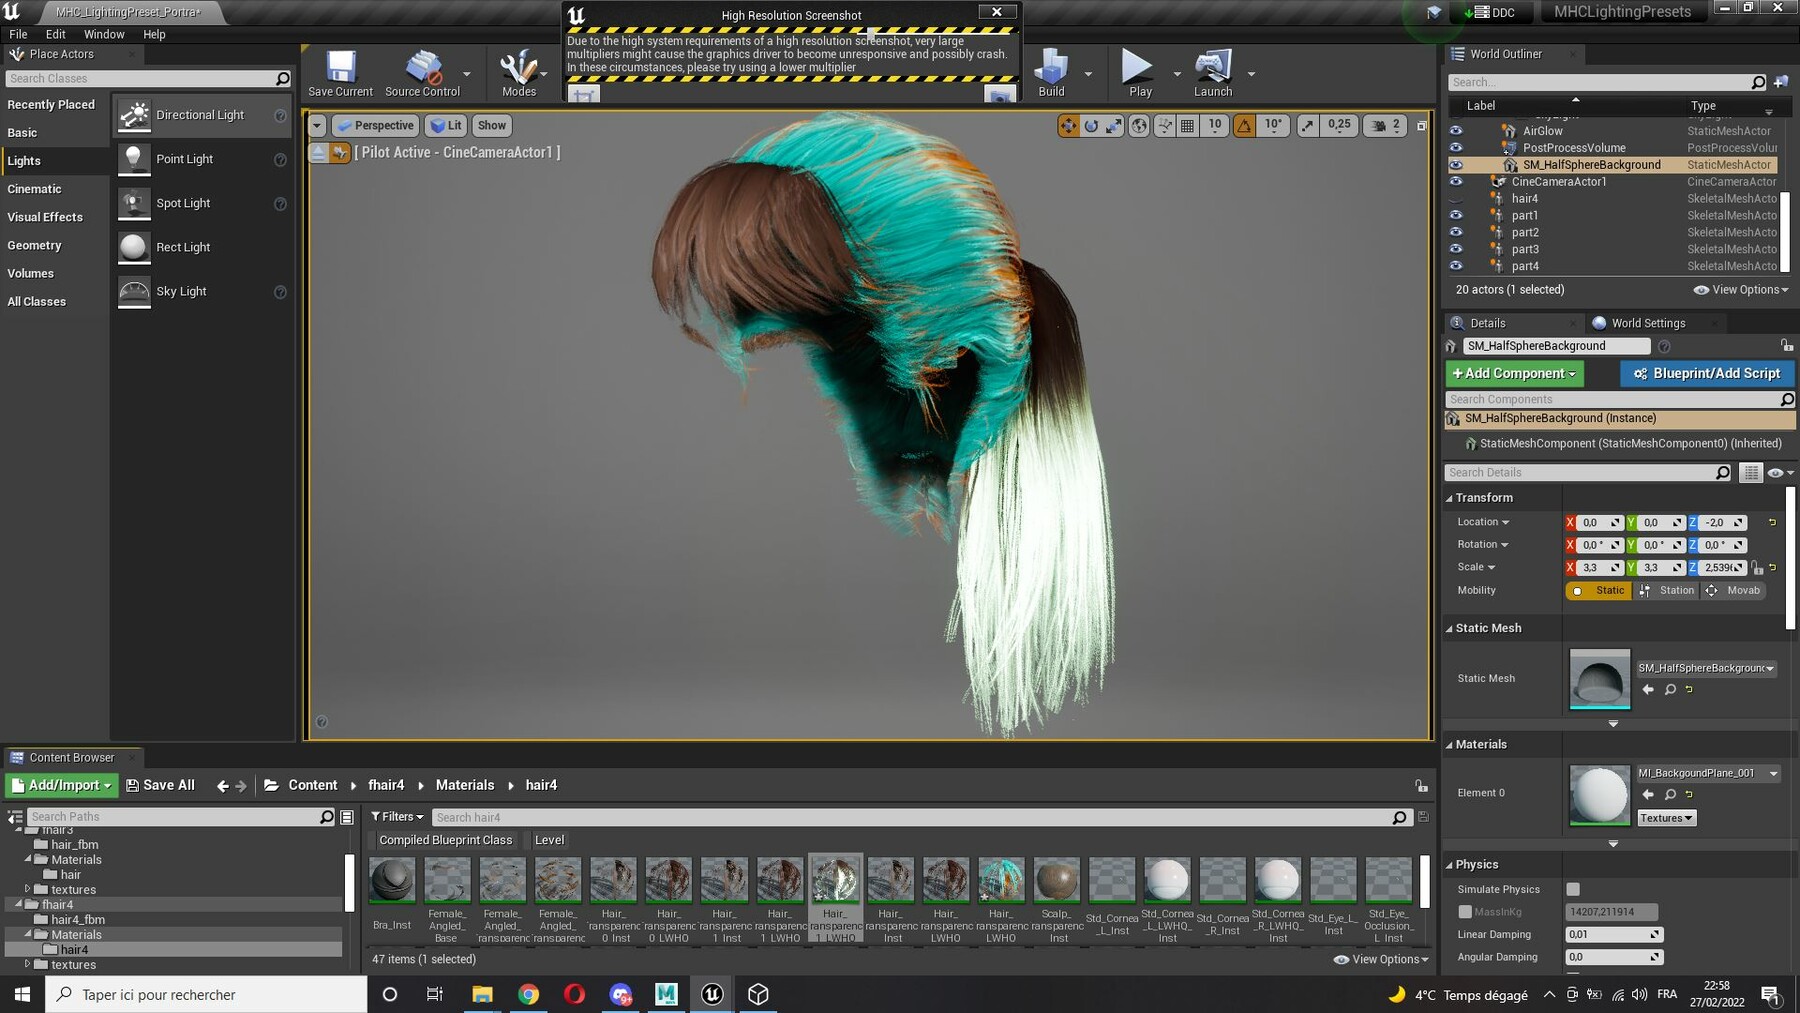Toggle visibility of part4 actor
This screenshot has height=1013, width=1800.
coord(1456,266)
